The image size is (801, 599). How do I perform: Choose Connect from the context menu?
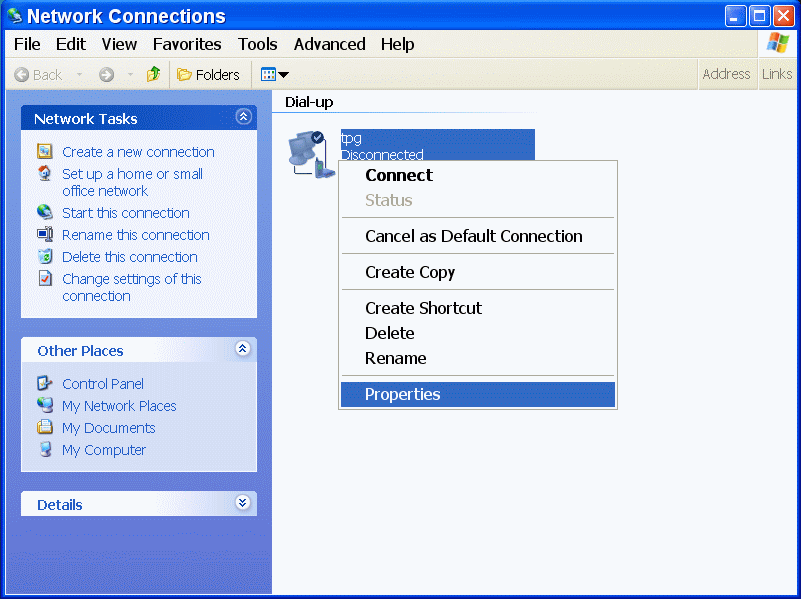478,175
